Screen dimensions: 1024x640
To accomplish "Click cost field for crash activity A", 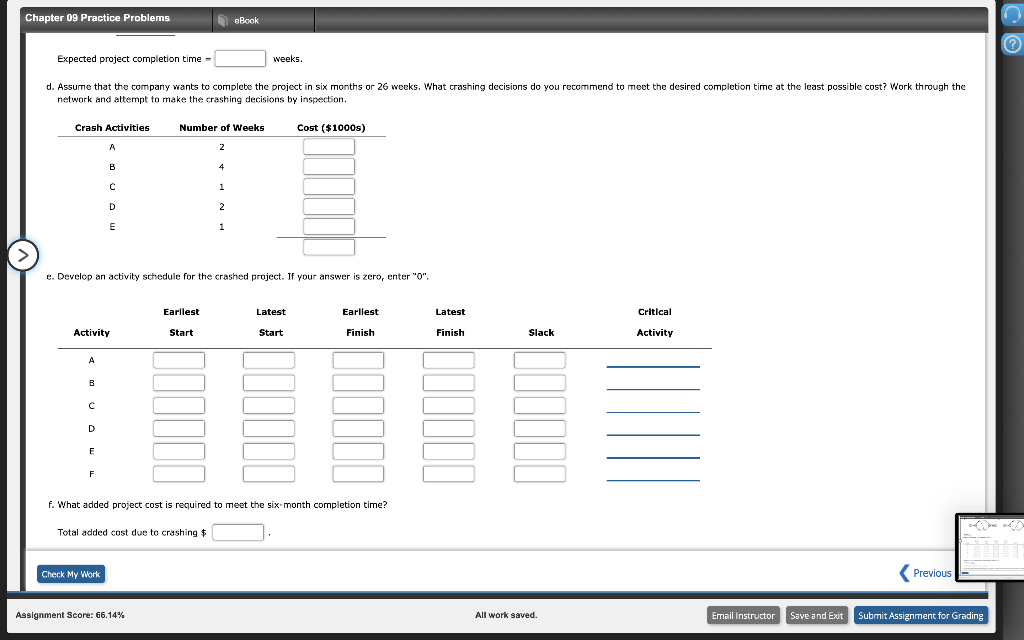I will 328,146.
